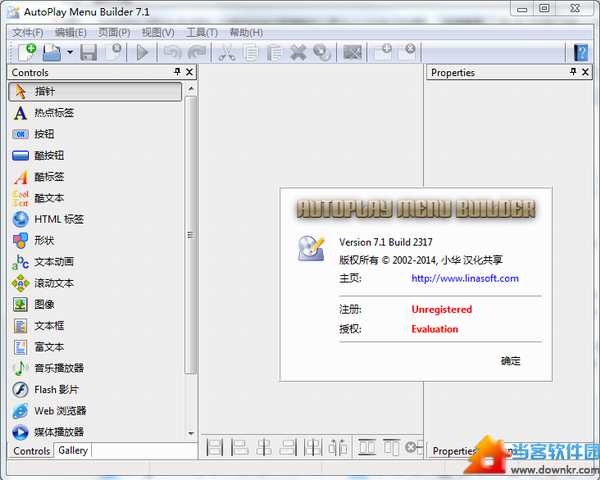This screenshot has width=600, height=480.
Task: Select the 滚动文本 scrolling text control
Action: (x=95, y=283)
